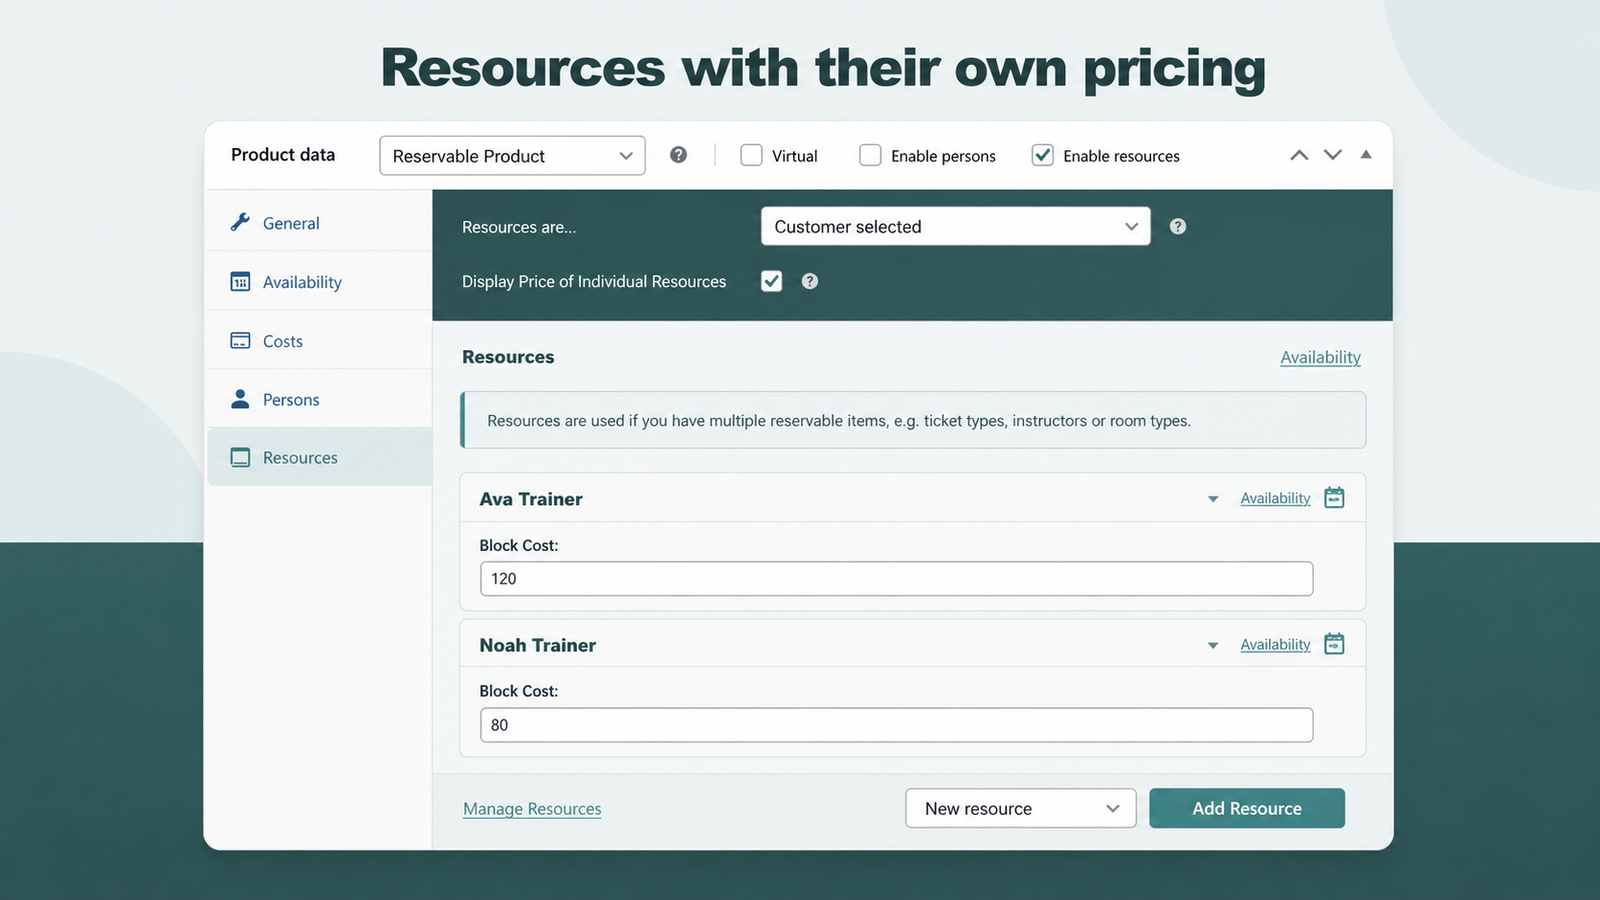This screenshot has width=1600, height=900.
Task: Click the wrench icon beside General
Action: (240, 222)
